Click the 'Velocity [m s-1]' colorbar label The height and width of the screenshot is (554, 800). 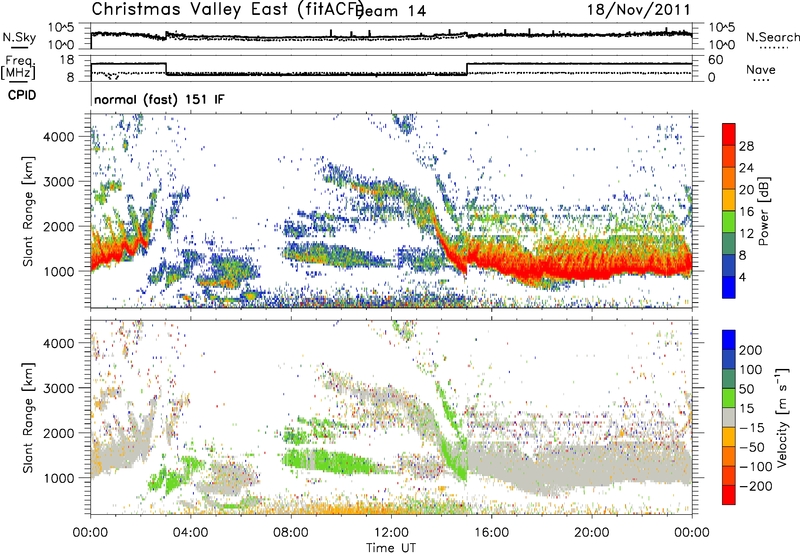[782, 418]
